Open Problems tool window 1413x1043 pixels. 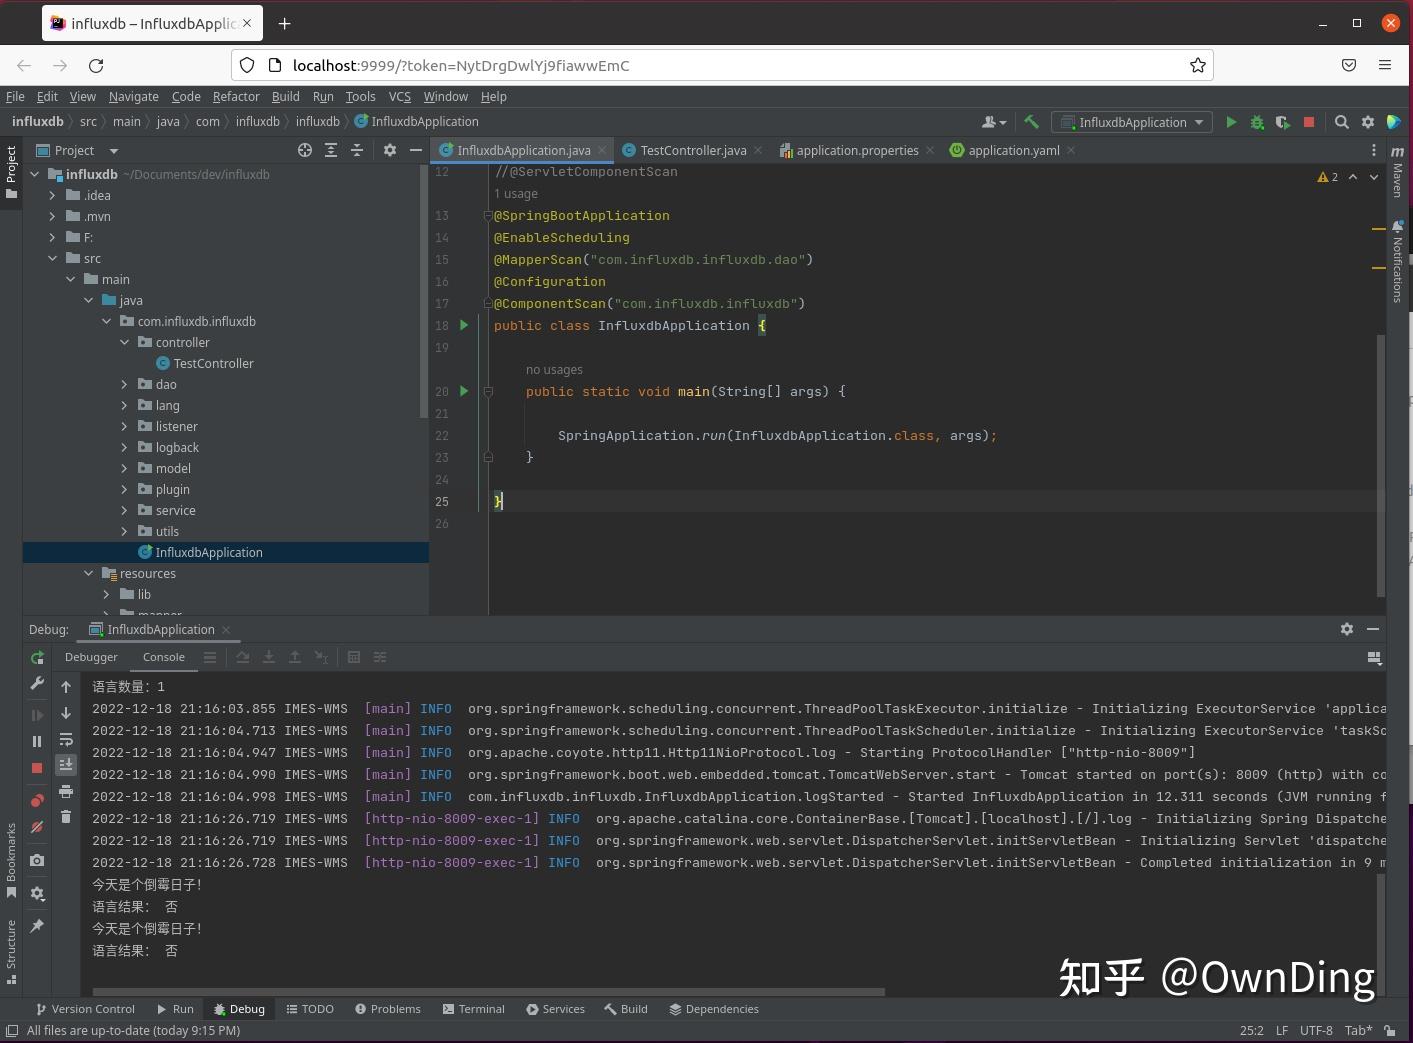(x=388, y=1009)
